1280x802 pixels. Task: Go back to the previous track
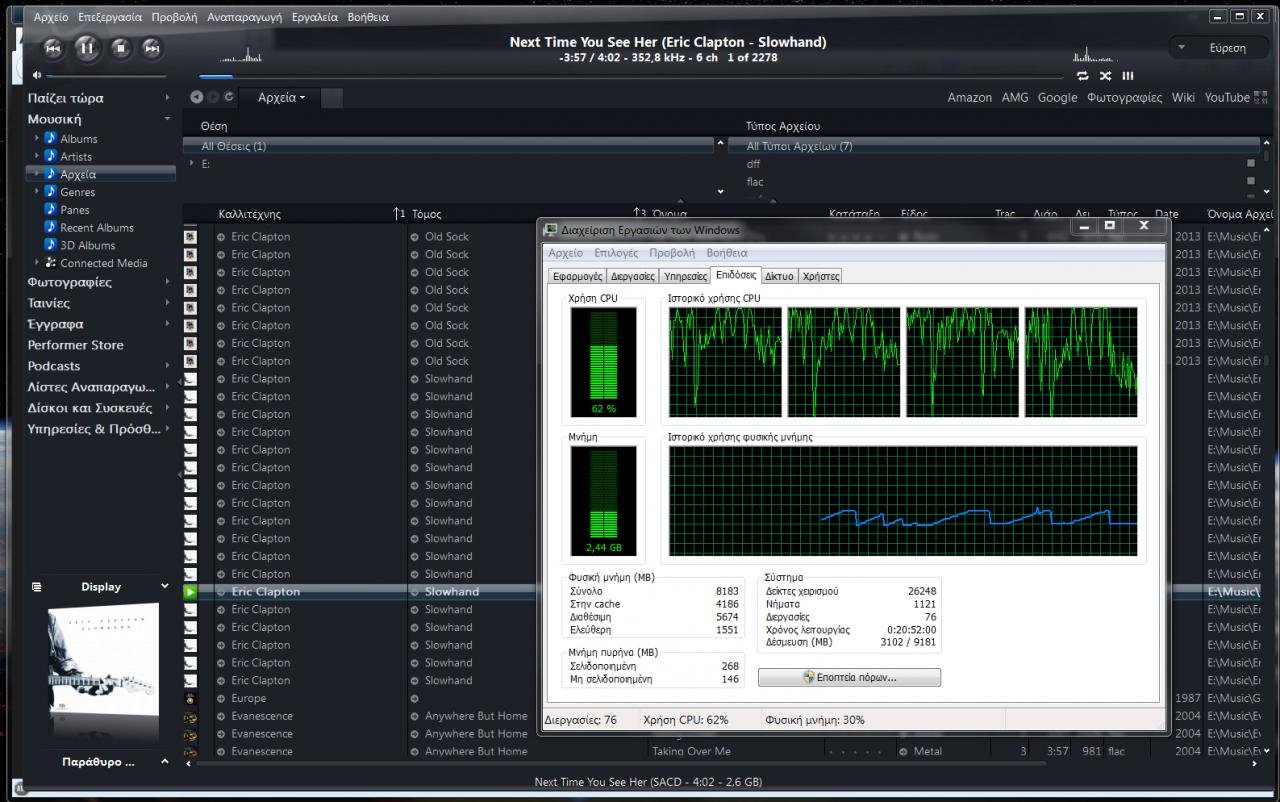[53, 47]
